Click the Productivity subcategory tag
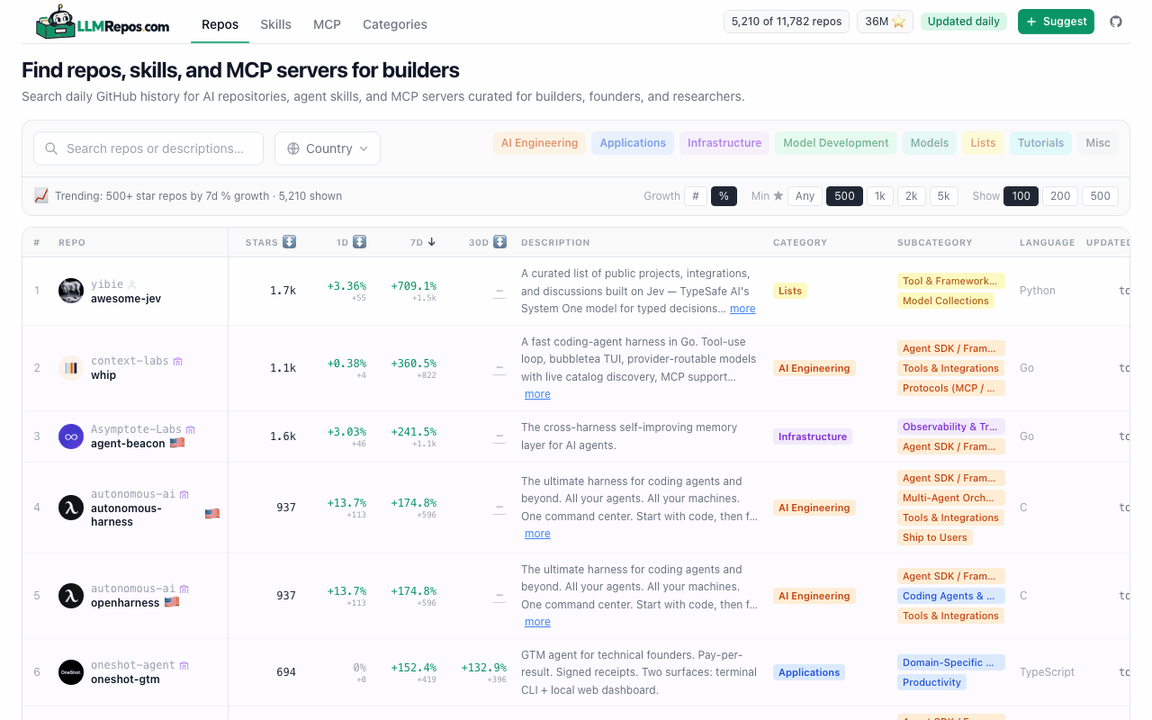 pyautogui.click(x=932, y=682)
